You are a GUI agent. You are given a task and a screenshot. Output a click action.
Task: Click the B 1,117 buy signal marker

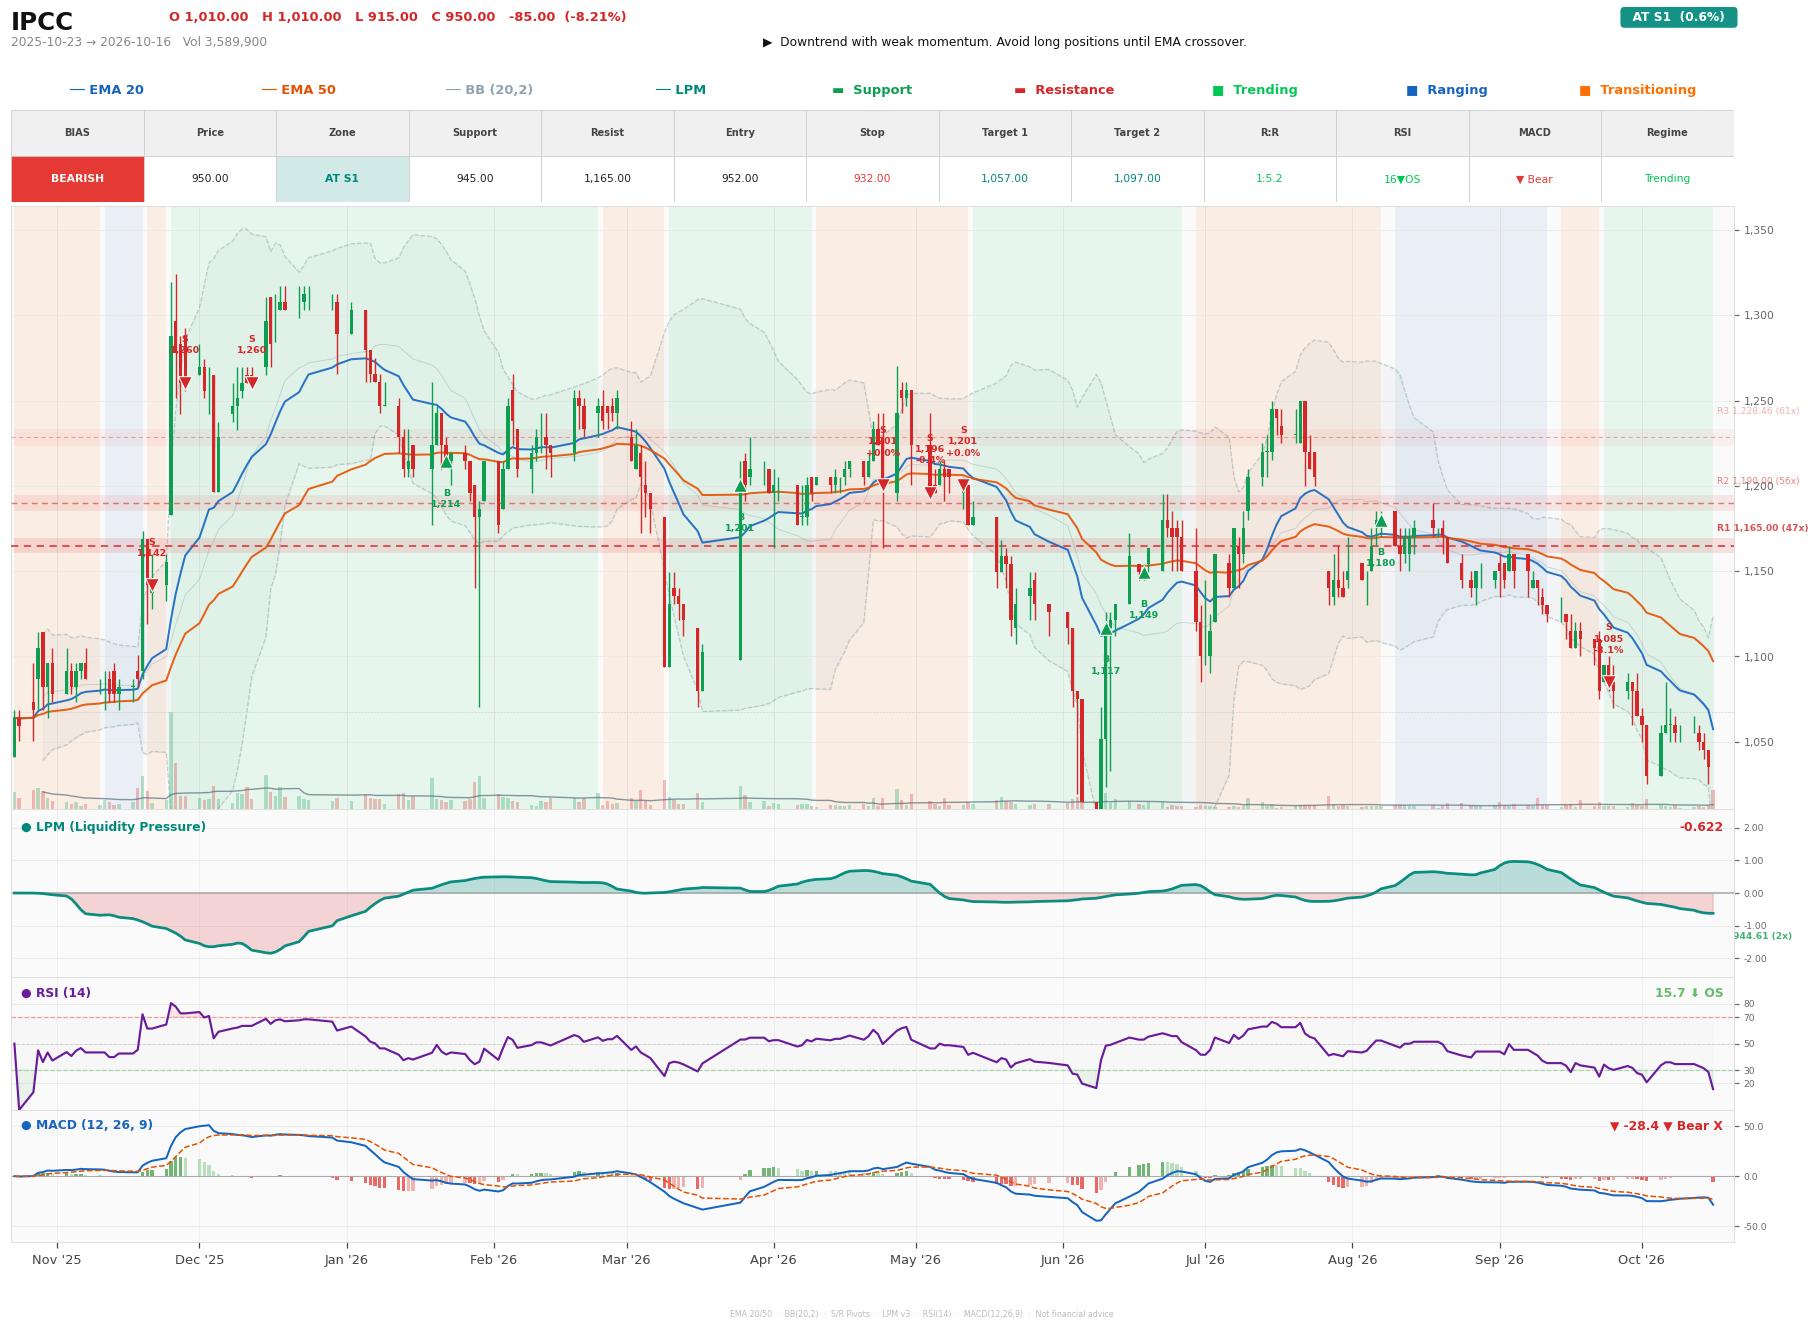pos(1106,629)
